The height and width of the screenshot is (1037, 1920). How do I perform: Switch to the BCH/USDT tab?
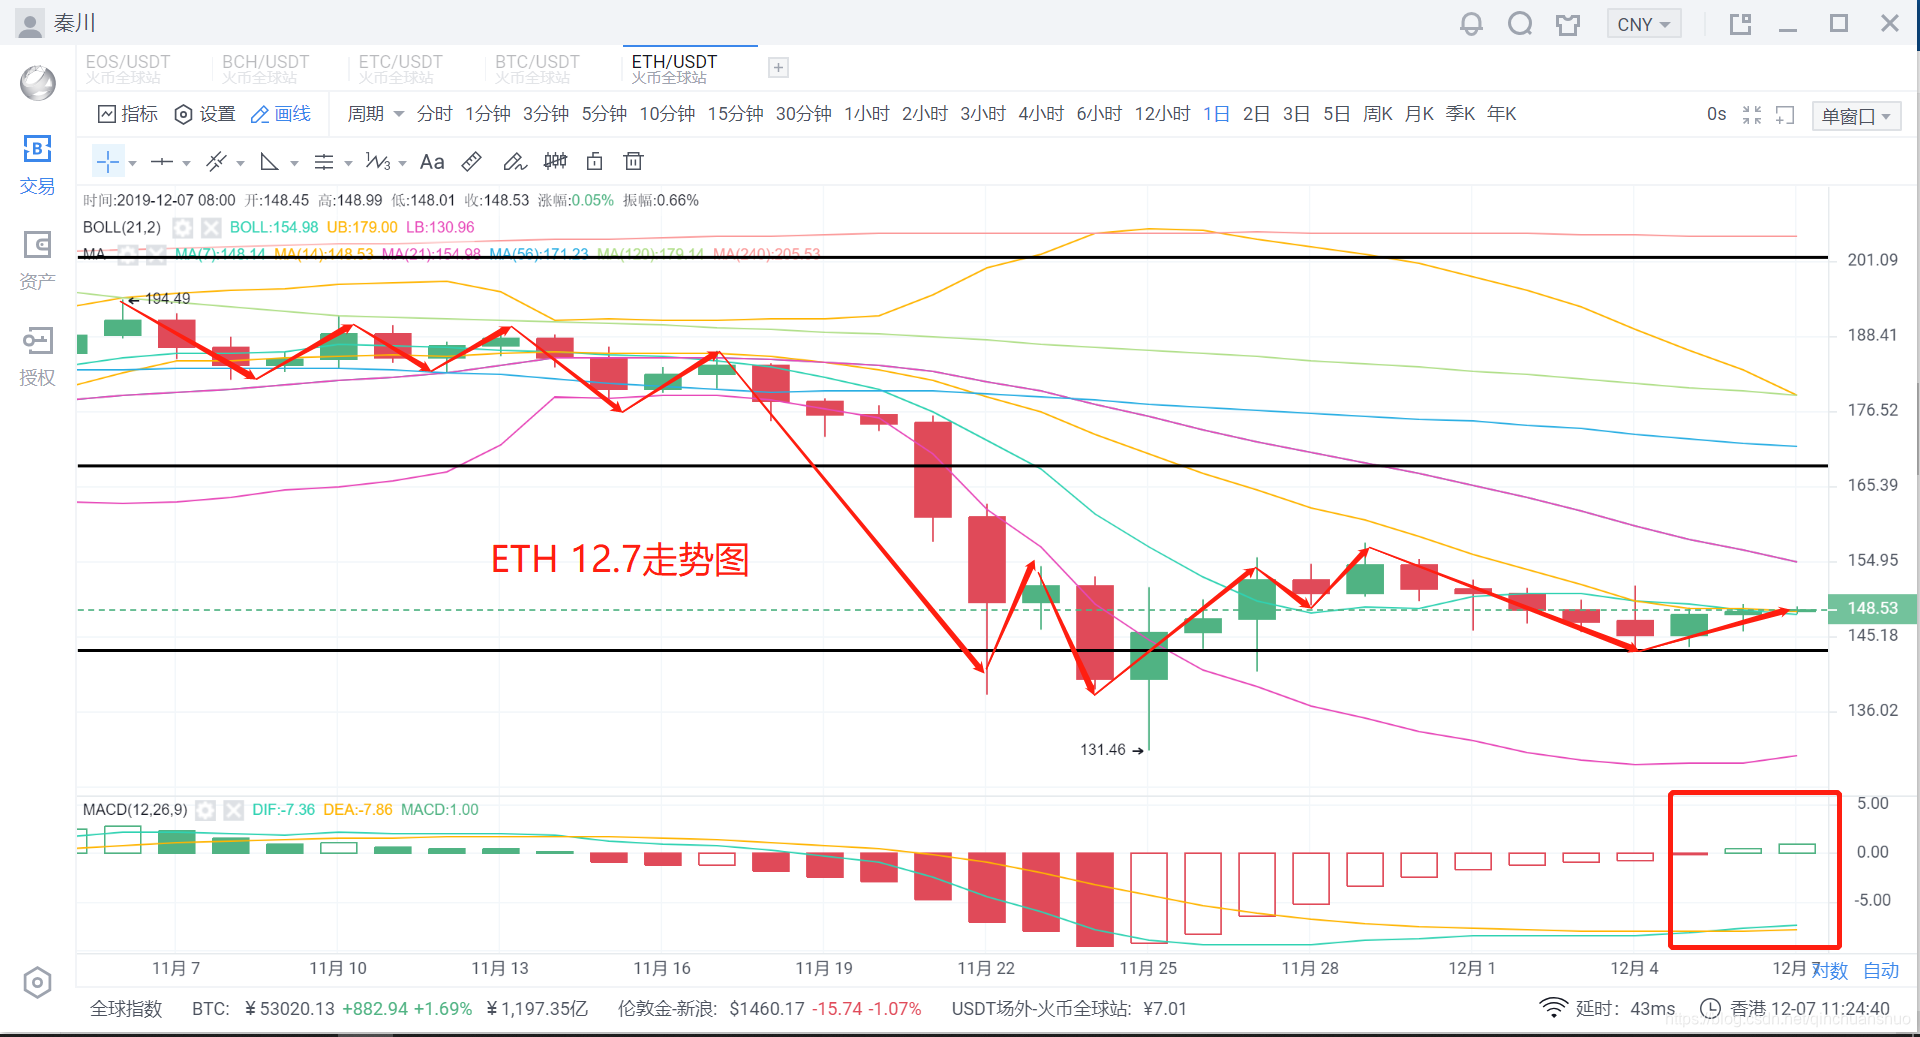coord(265,68)
